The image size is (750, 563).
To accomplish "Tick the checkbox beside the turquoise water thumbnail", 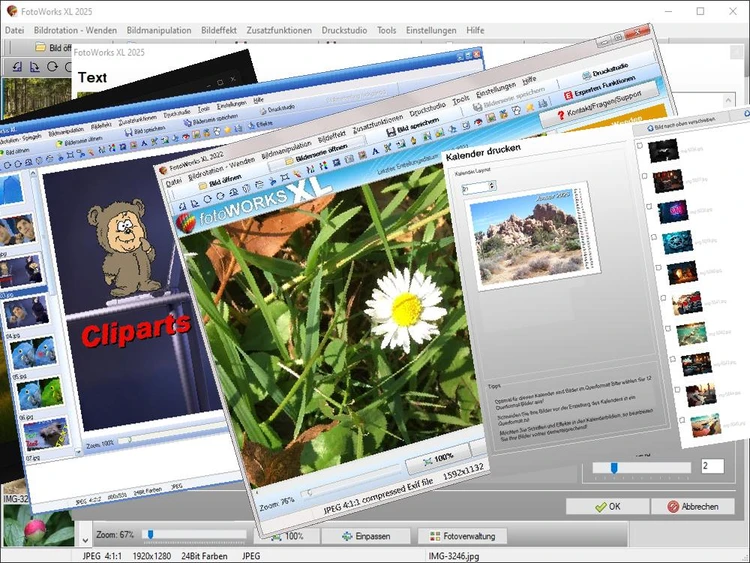I will pos(668,329).
